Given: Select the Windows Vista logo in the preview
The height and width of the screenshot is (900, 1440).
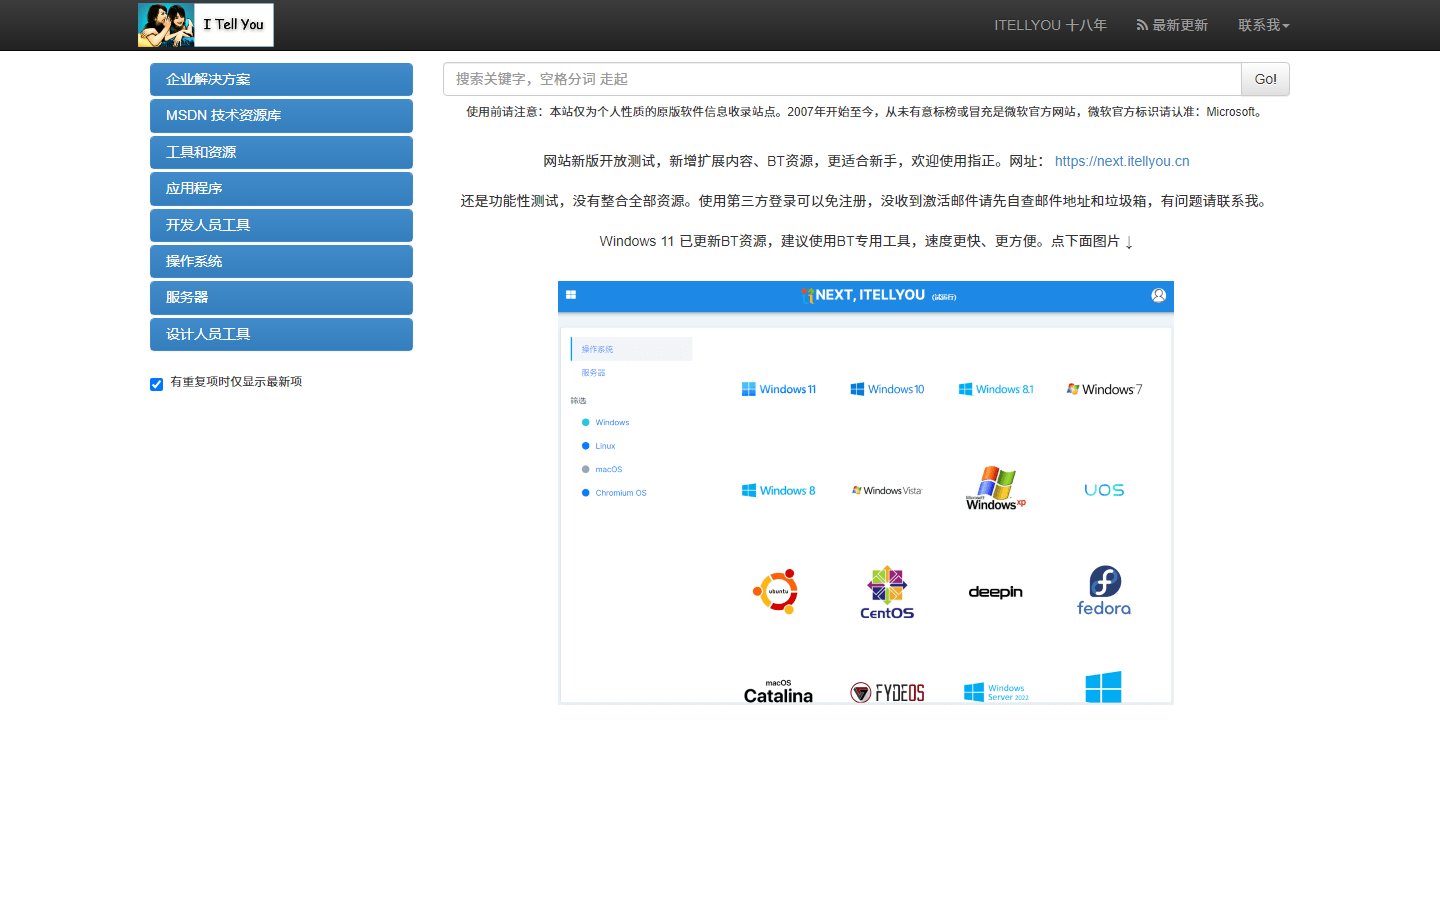Looking at the screenshot, I should point(887,490).
